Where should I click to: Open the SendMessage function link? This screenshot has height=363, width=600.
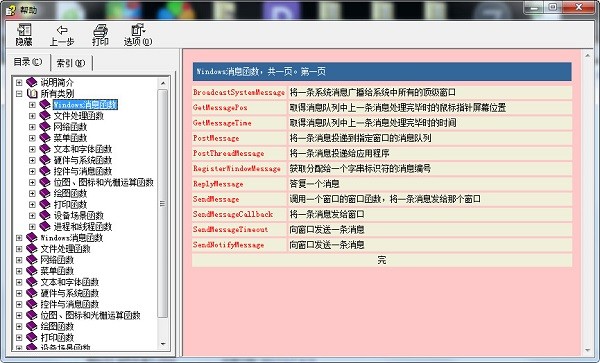tap(216, 199)
